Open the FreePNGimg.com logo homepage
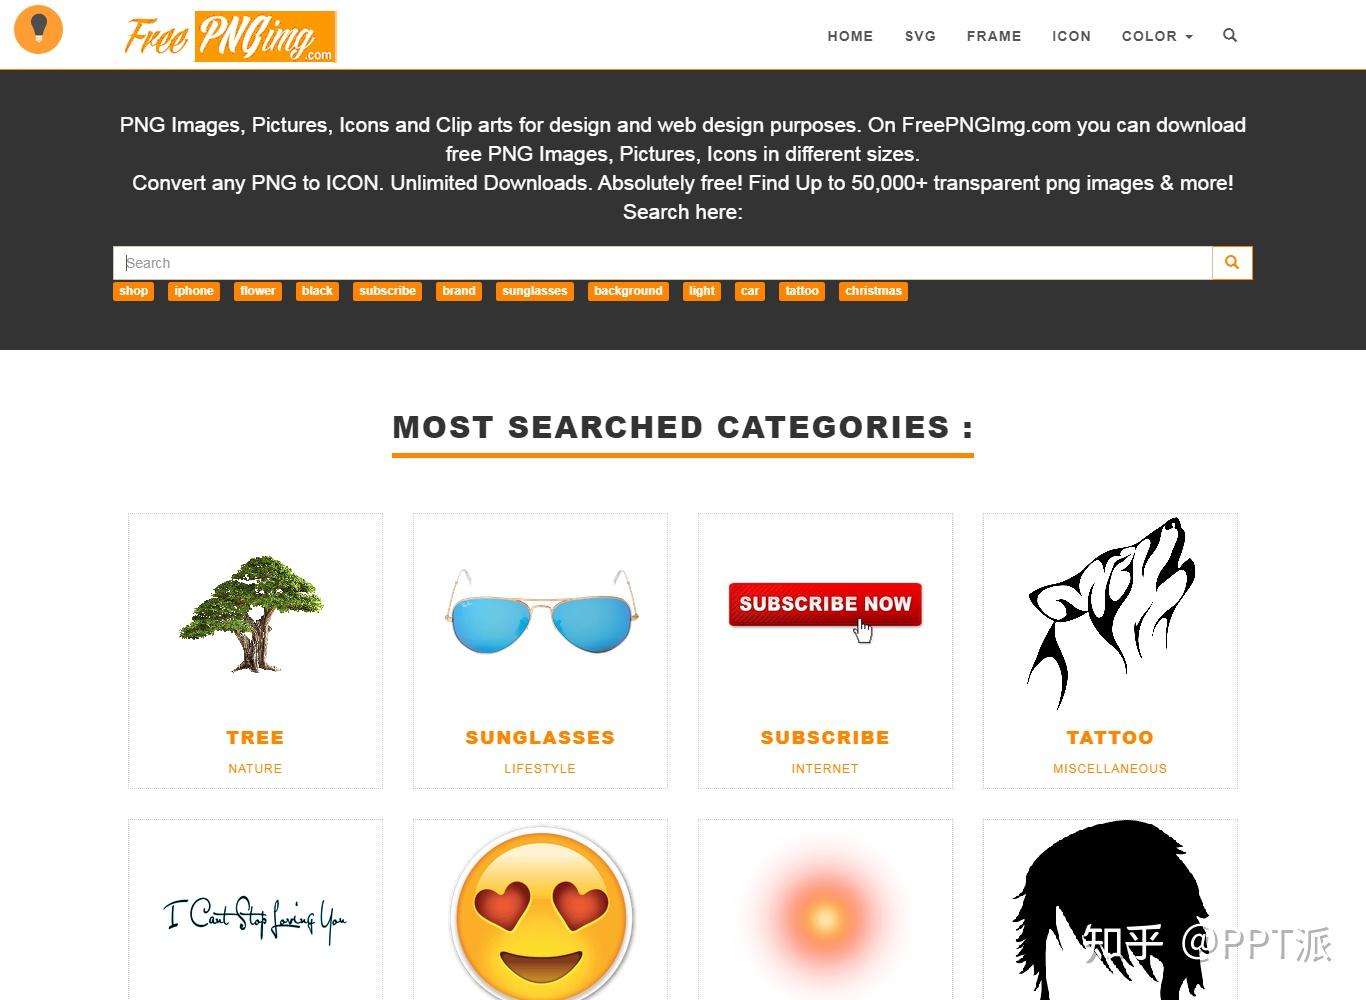Image resolution: width=1366 pixels, height=1000 pixels. tap(230, 37)
